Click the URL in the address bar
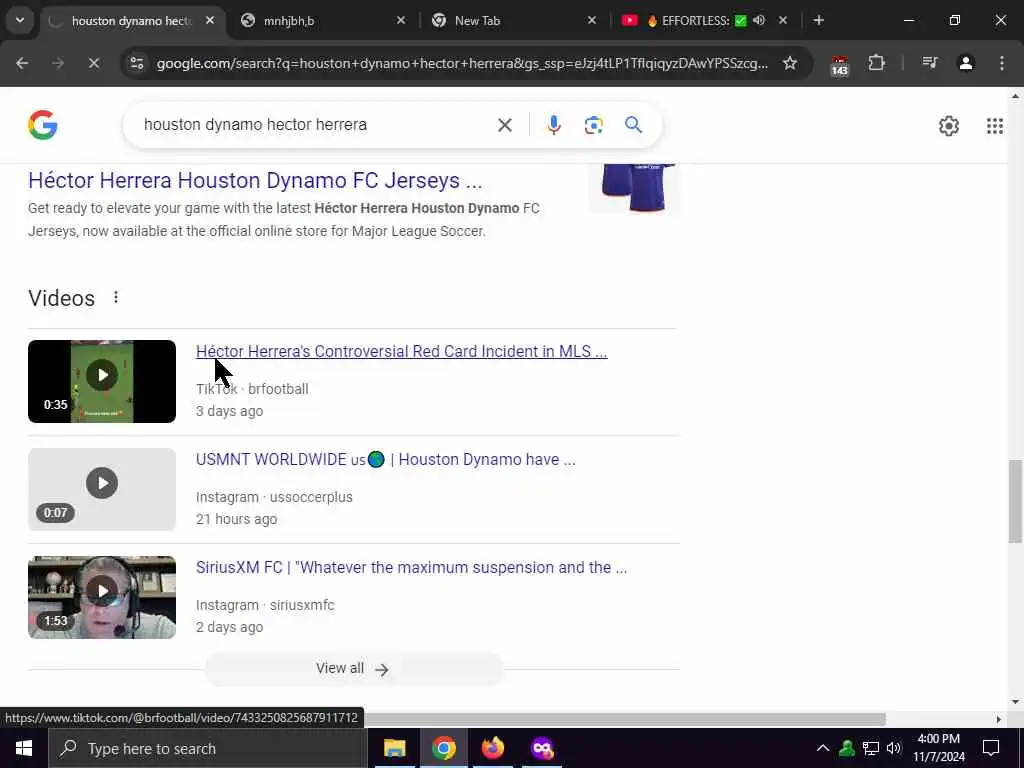This screenshot has height=768, width=1024. (462, 63)
